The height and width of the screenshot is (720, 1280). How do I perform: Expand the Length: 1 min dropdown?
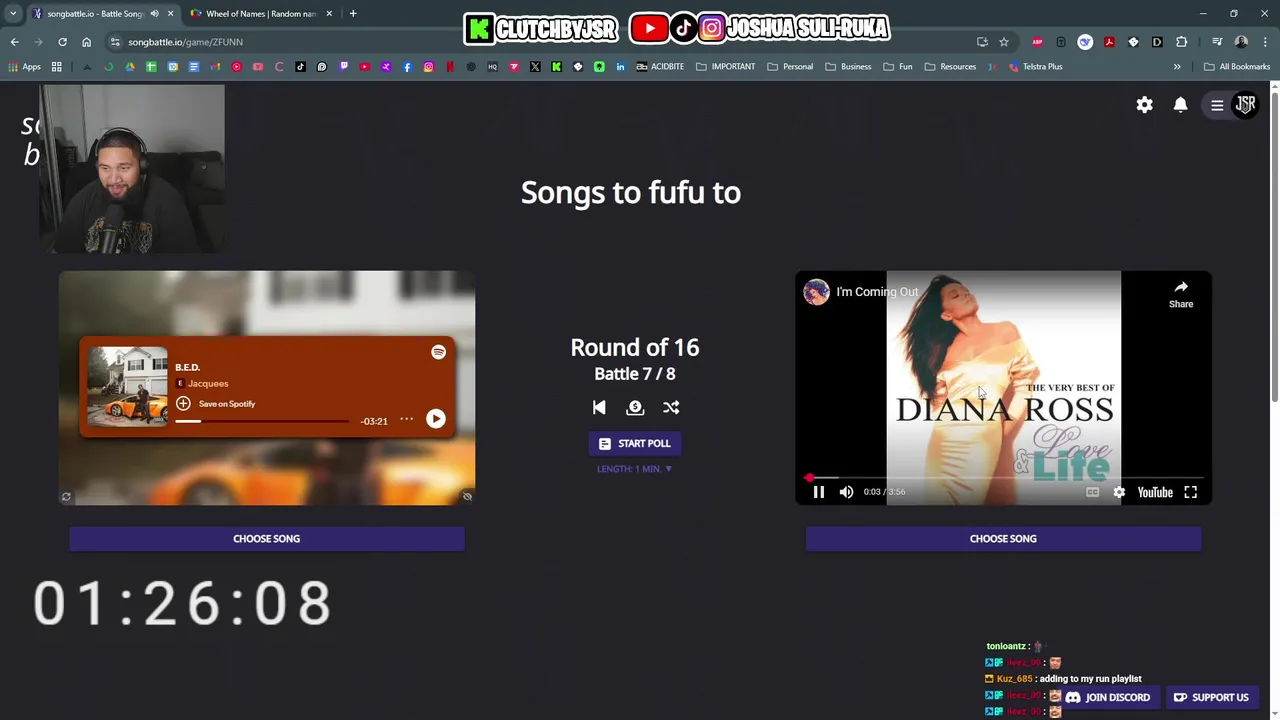tap(635, 469)
